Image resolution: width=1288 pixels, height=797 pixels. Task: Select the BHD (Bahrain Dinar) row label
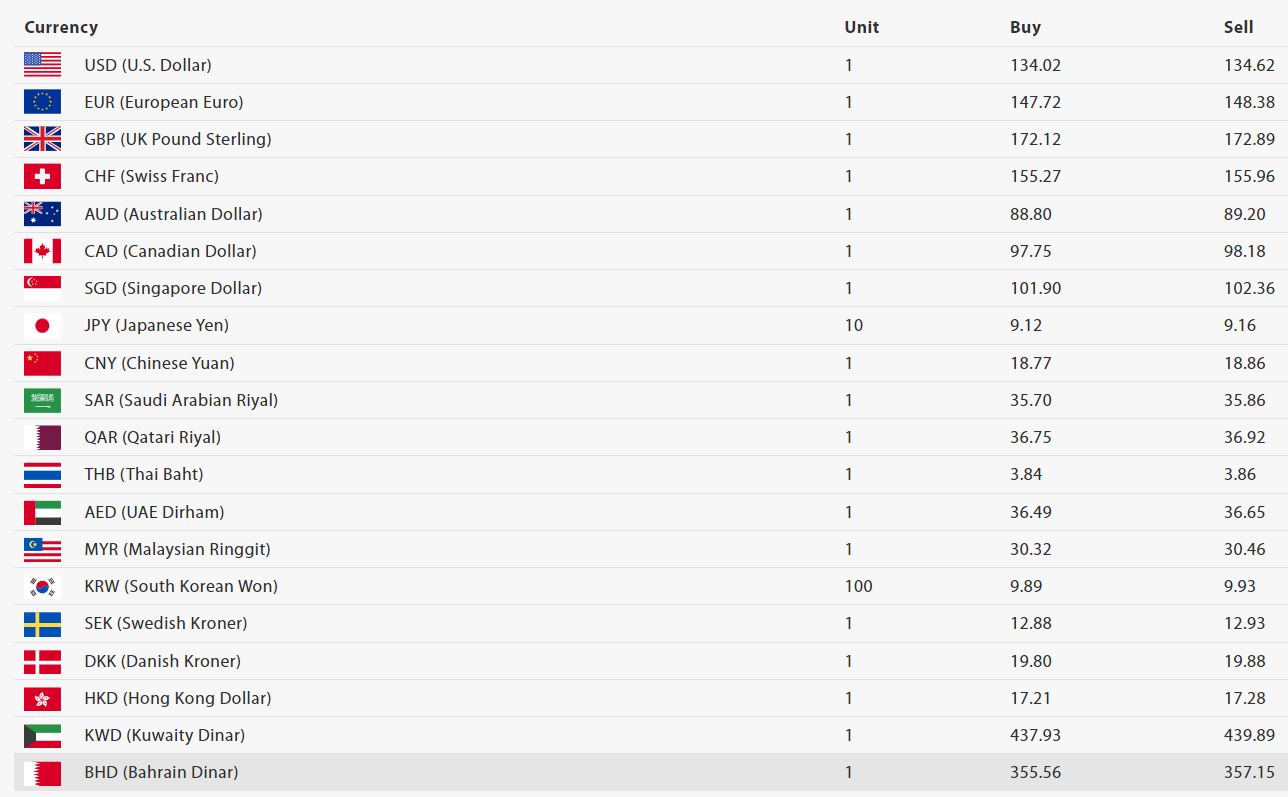pos(161,772)
